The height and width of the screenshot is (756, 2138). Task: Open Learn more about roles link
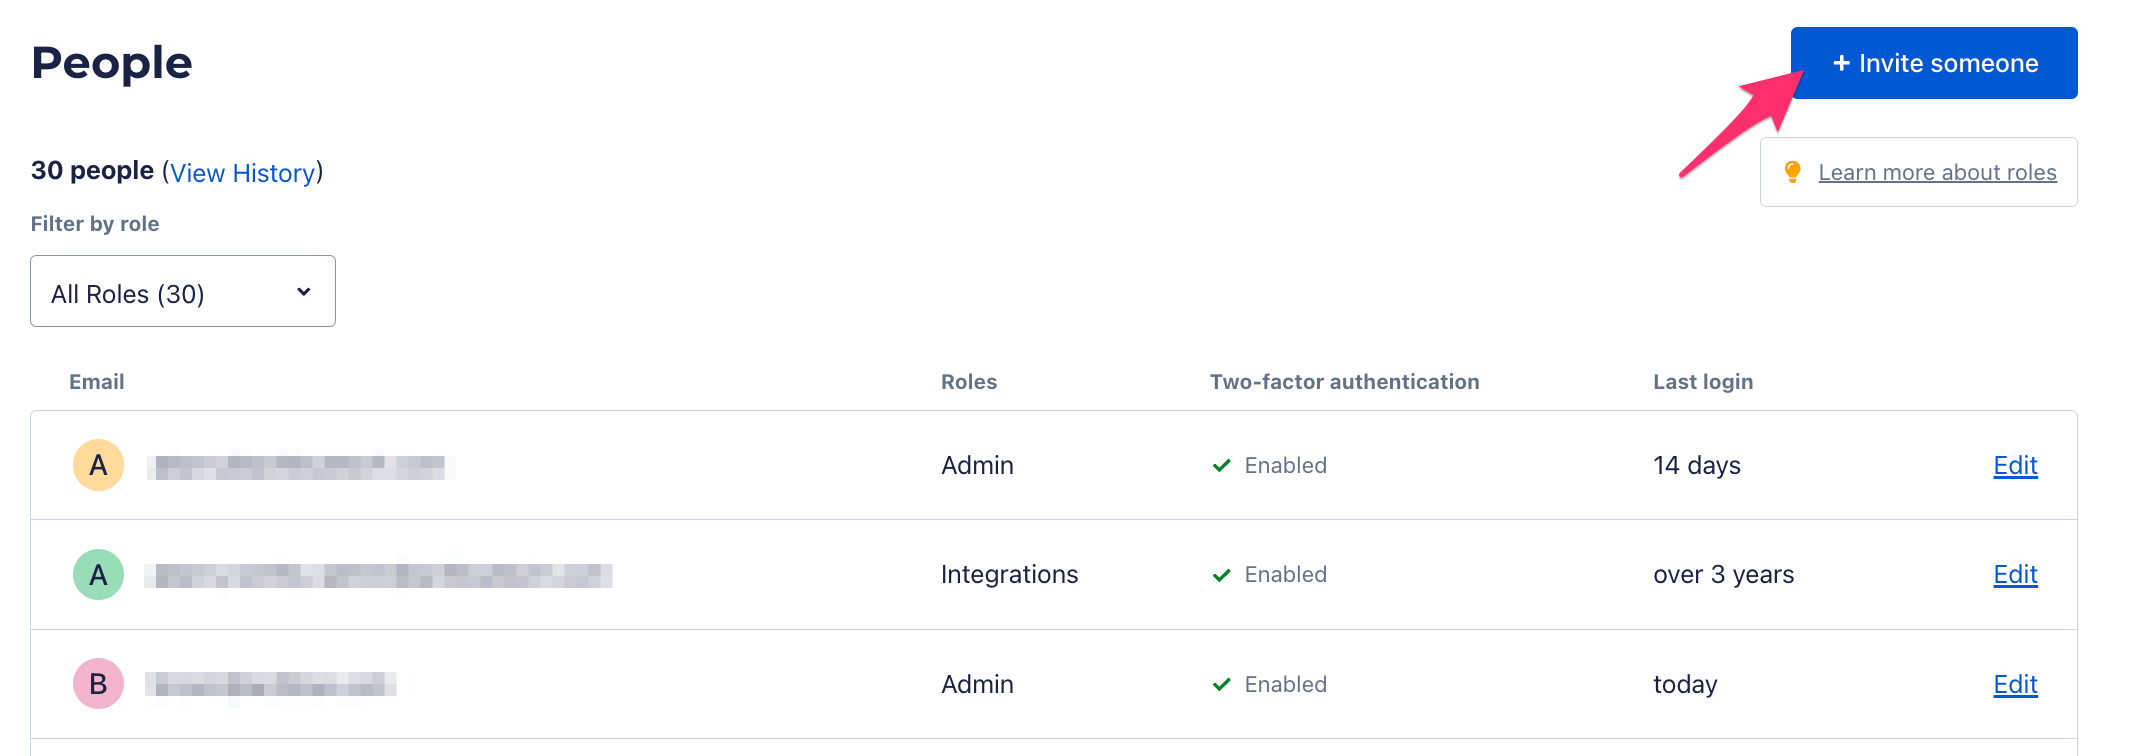1937,172
